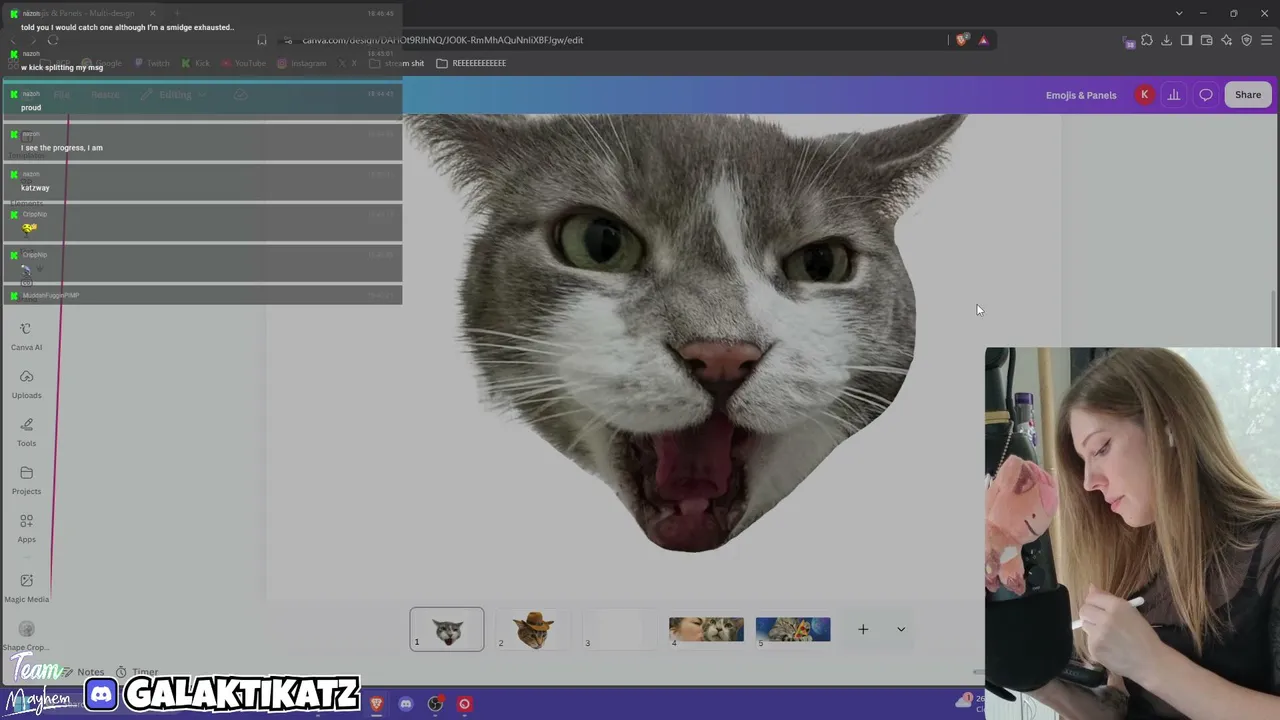Open the Tools panel in sidebar
This screenshot has width=1280, height=720.
26,432
